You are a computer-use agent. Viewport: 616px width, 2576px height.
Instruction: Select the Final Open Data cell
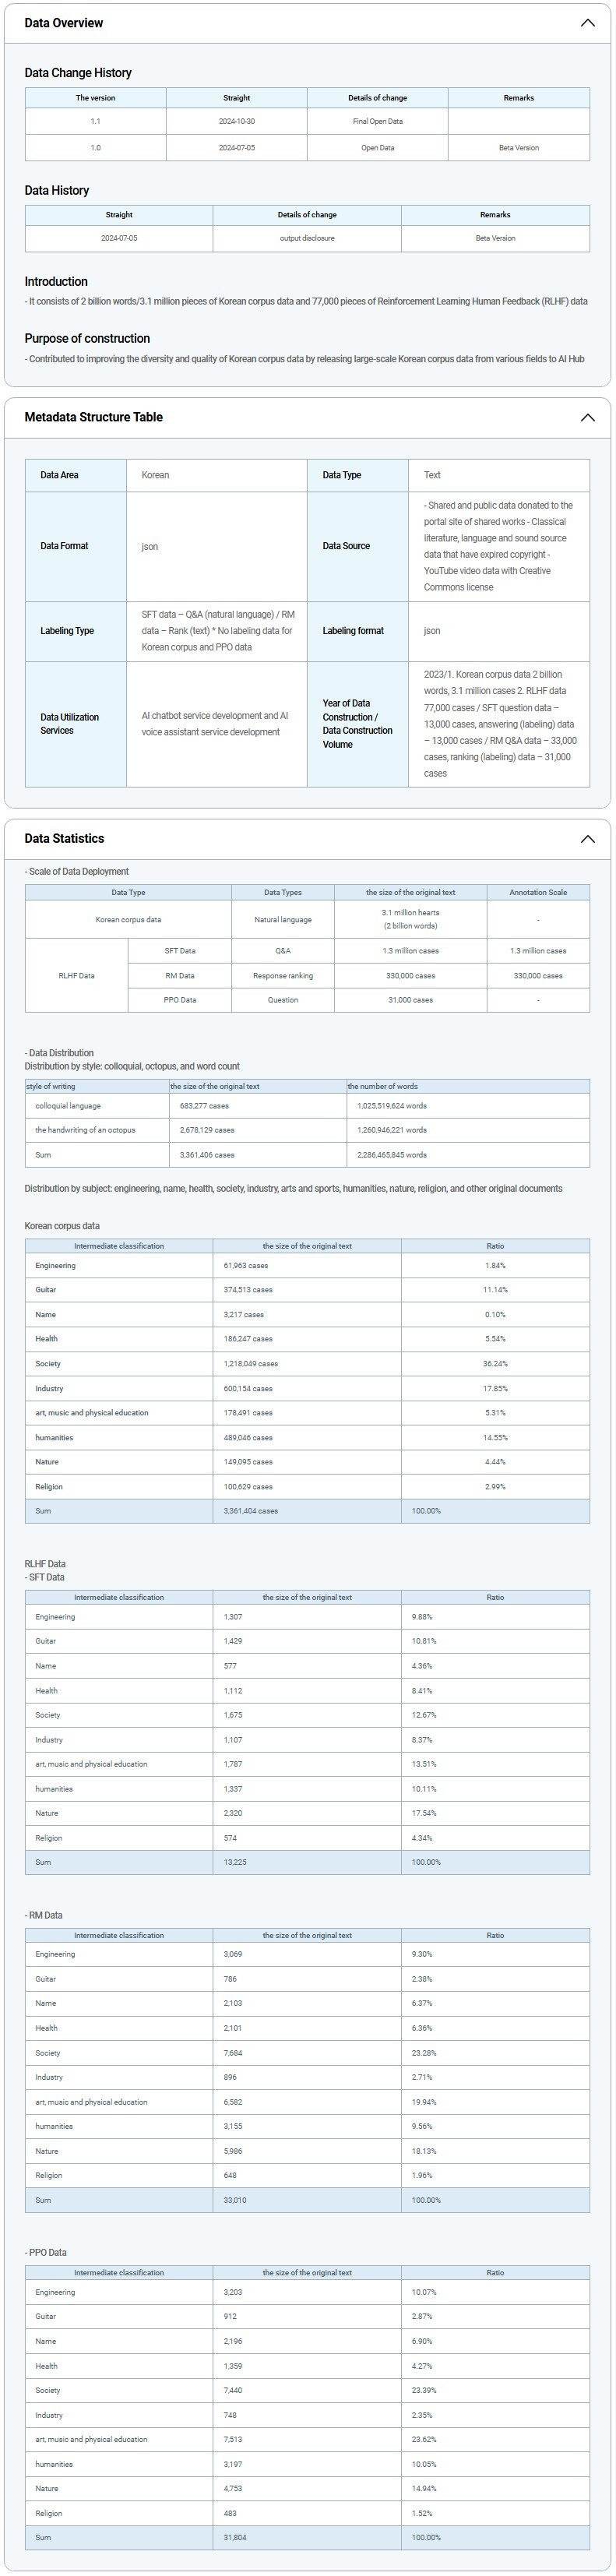click(x=377, y=121)
